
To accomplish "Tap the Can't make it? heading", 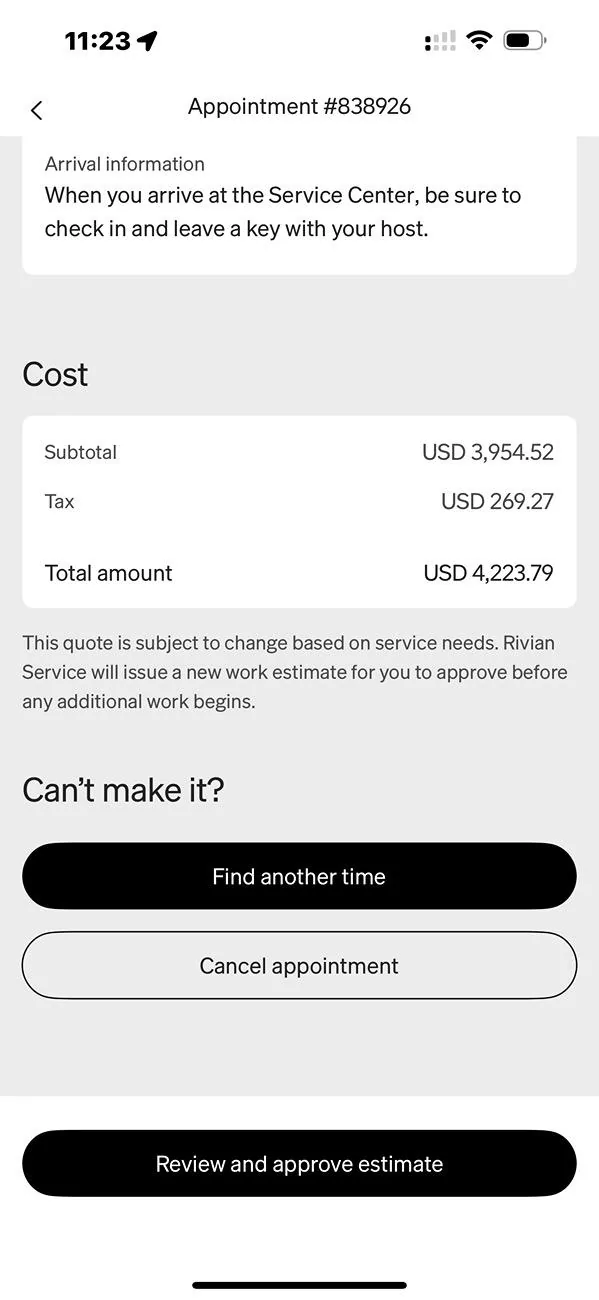I will (x=123, y=790).
